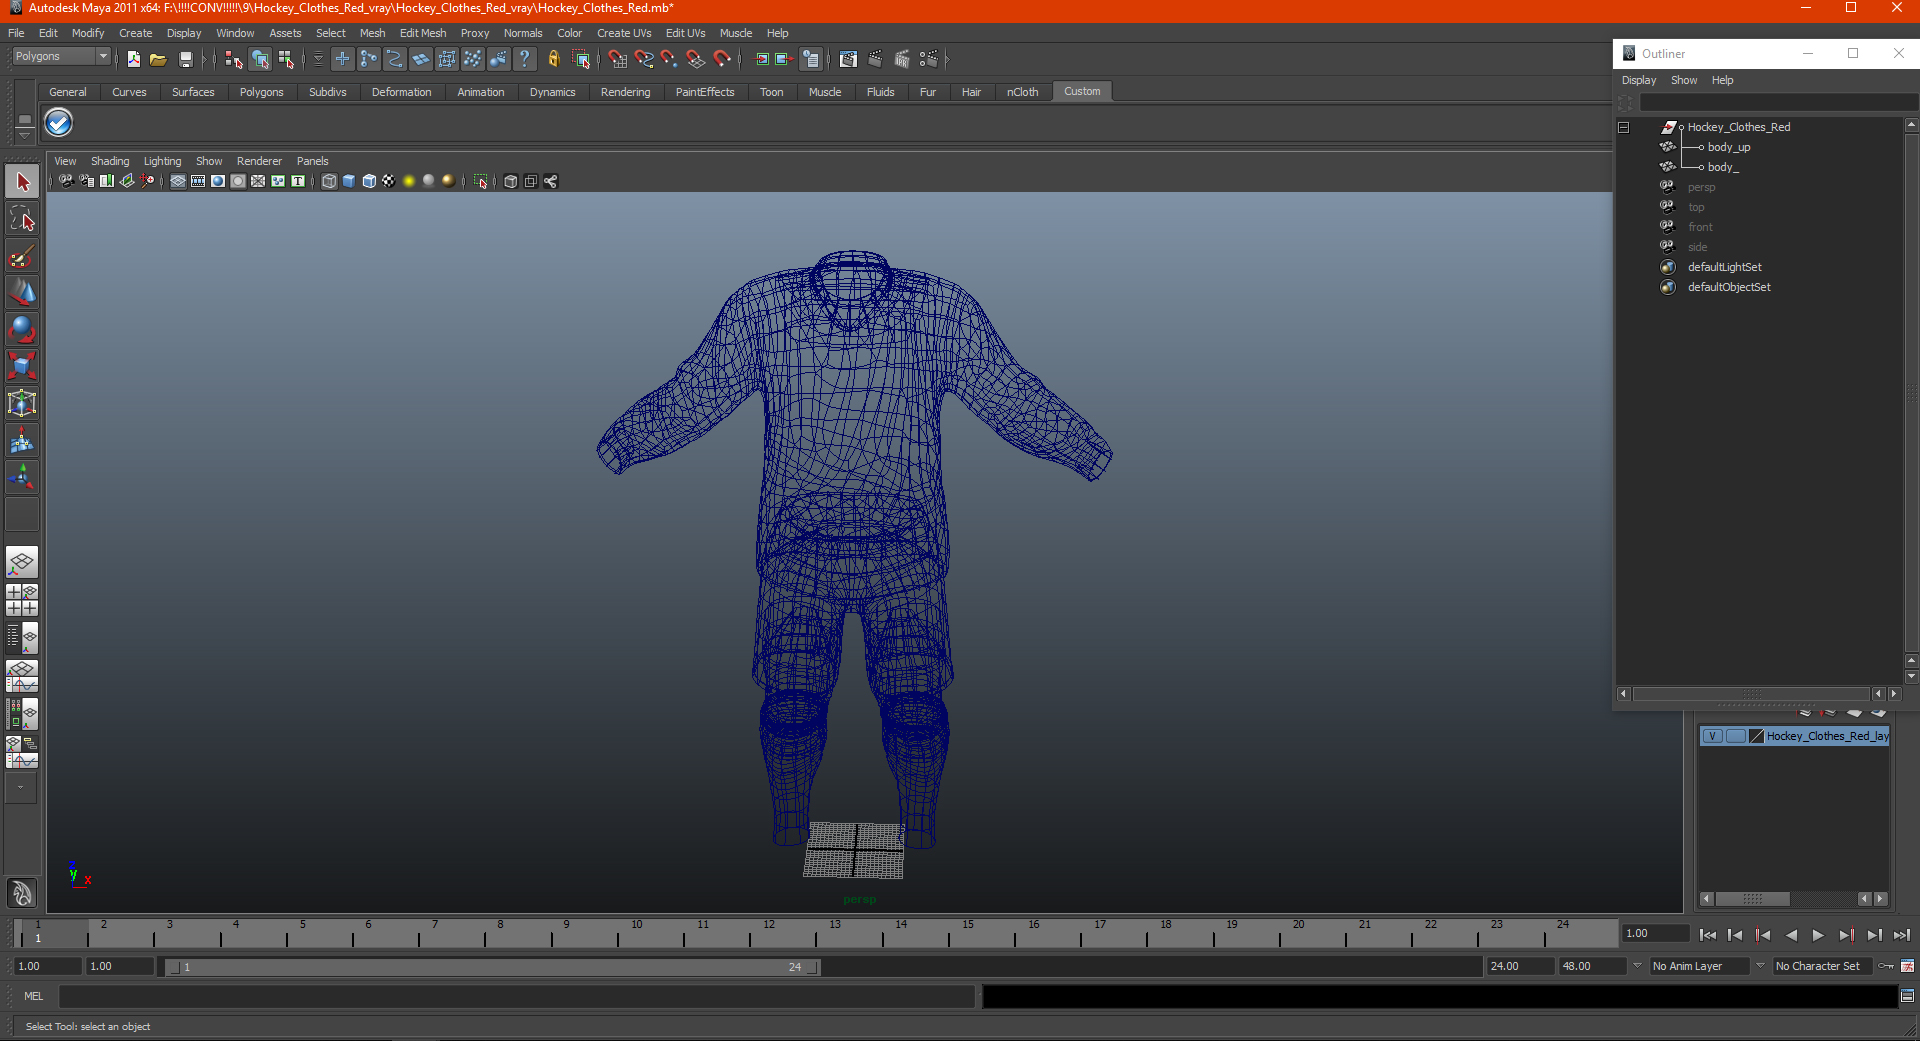Viewport: 1920px width, 1041px height.
Task: Click the MEL command input field
Action: 516,996
